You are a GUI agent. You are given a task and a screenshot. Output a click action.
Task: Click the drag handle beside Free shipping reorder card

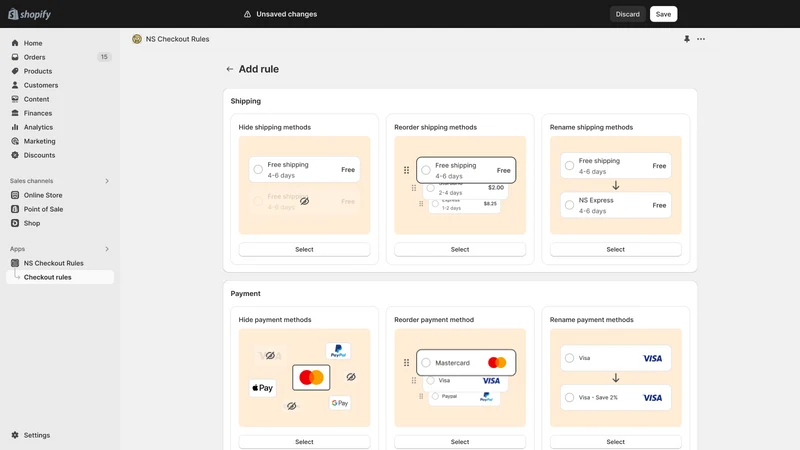point(406,170)
